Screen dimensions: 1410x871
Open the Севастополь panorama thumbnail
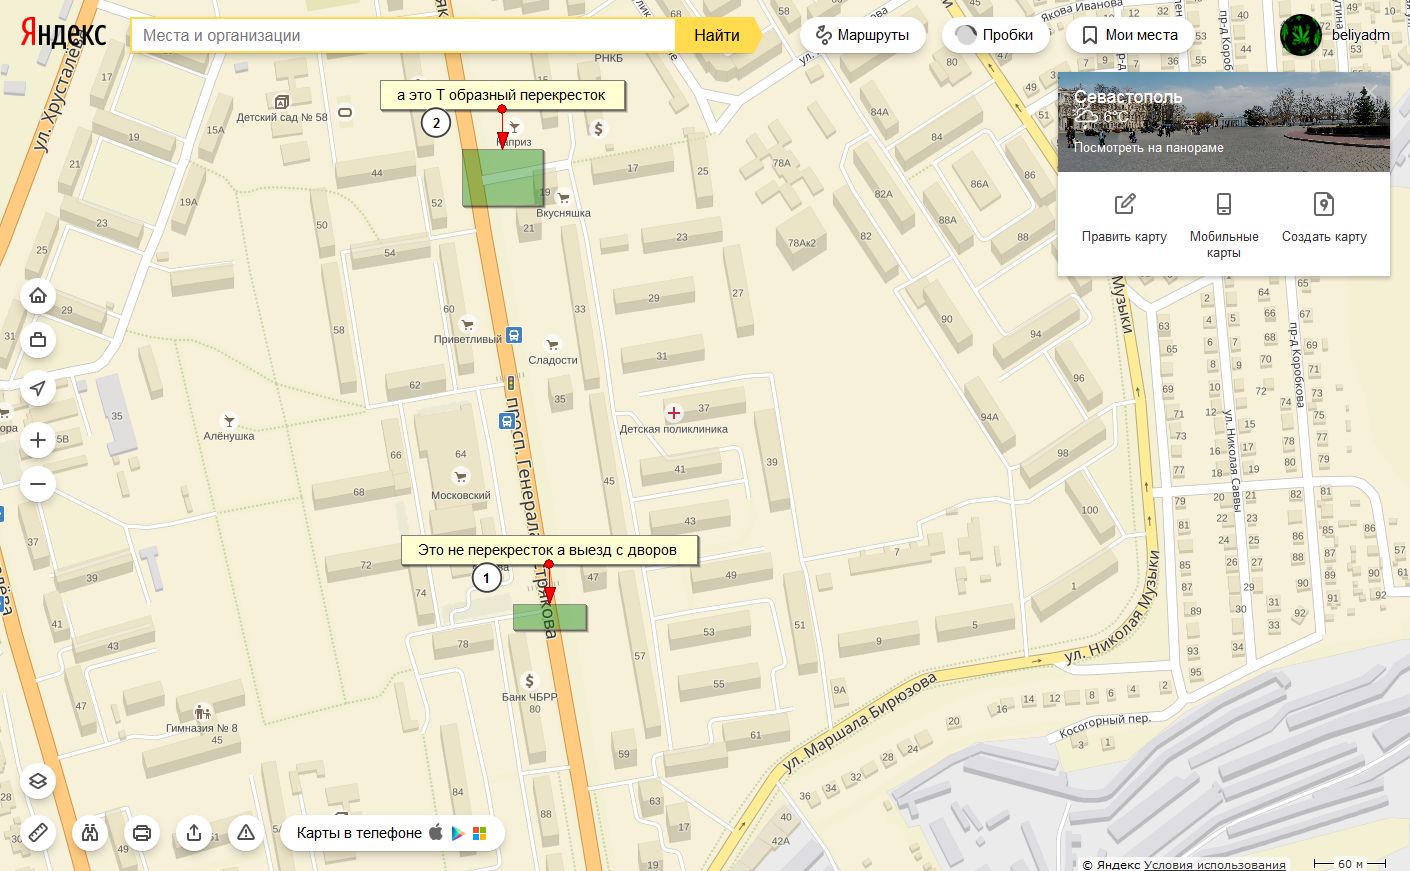pyautogui.click(x=1224, y=121)
